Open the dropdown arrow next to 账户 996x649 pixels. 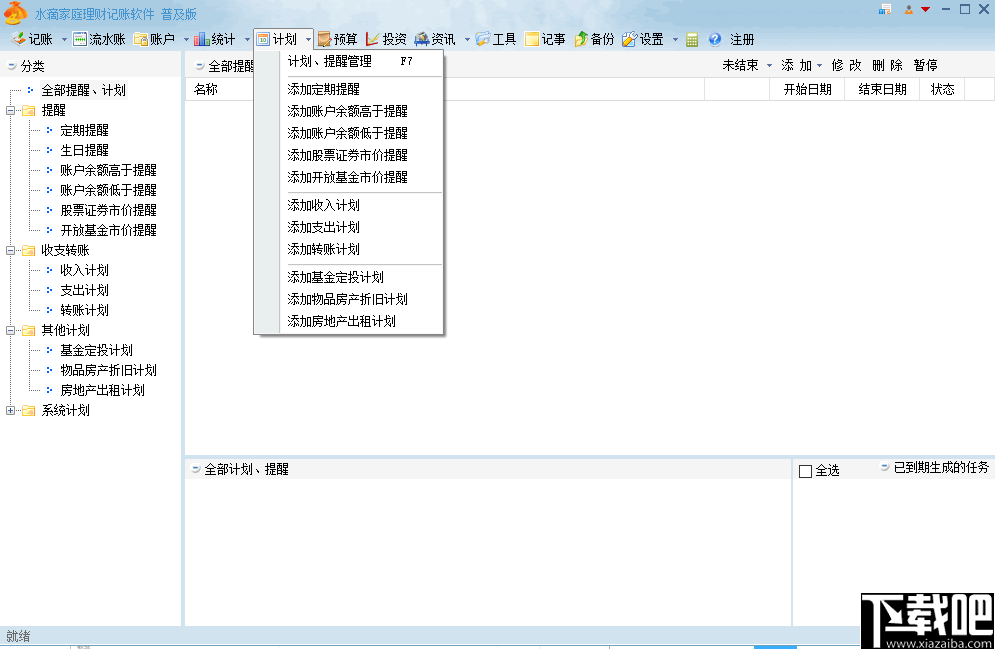(x=186, y=40)
